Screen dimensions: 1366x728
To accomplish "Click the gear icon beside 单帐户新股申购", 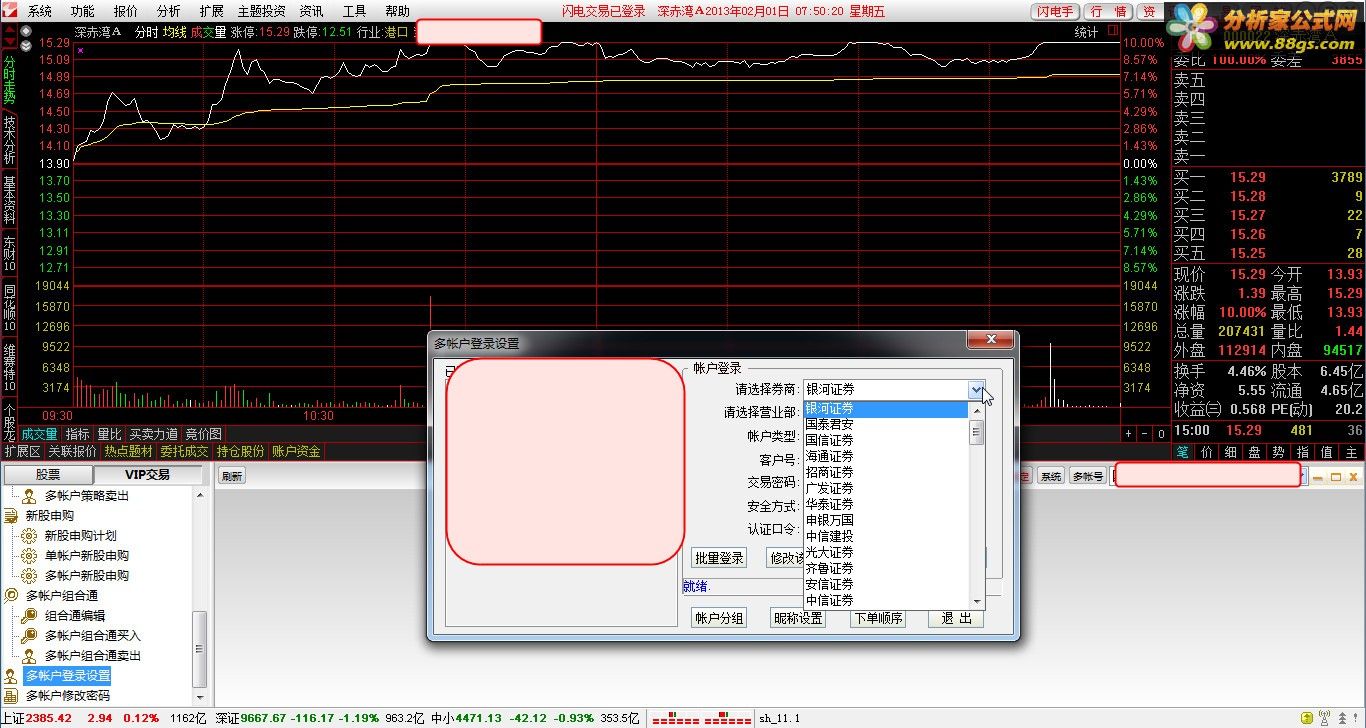I will click(29, 556).
